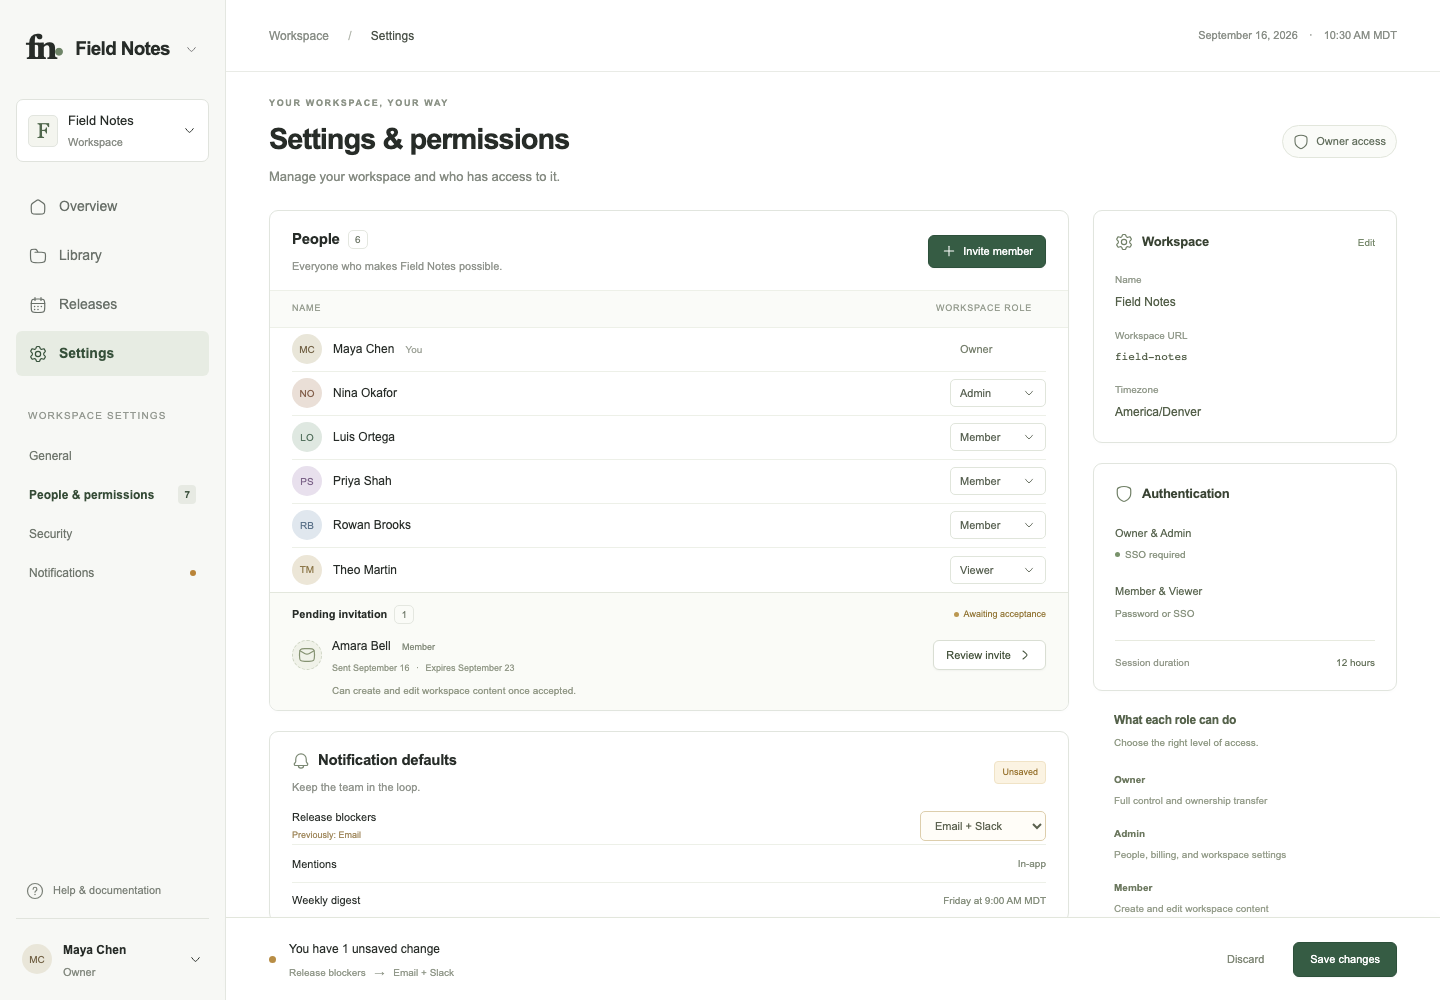Click Save changes button
The width and height of the screenshot is (1440, 1000).
tap(1345, 959)
